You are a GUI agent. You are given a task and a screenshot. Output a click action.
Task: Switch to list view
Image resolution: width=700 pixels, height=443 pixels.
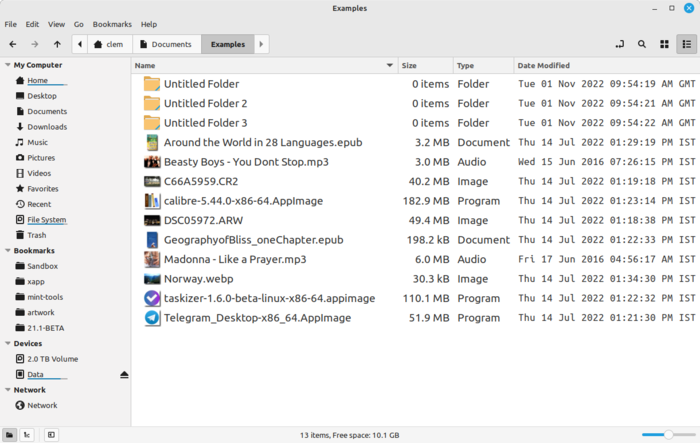tap(686, 44)
